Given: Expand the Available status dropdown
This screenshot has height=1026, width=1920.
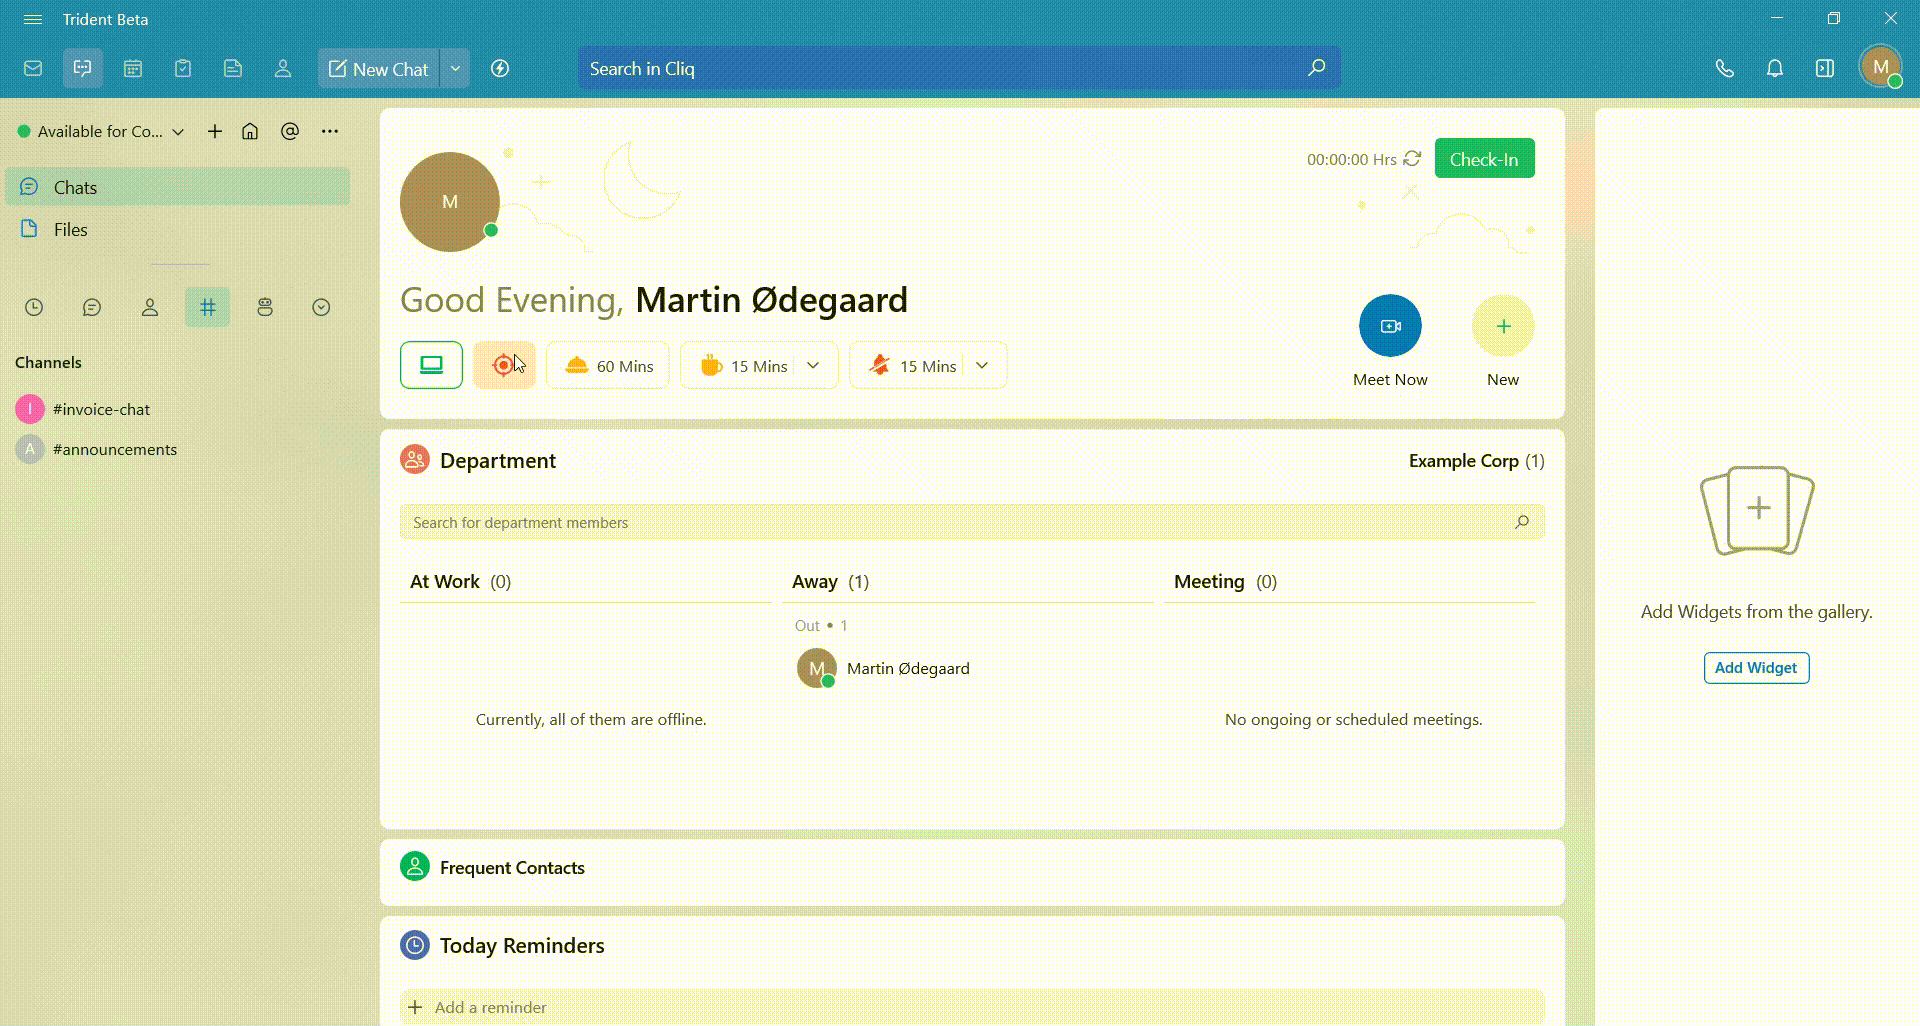Looking at the screenshot, I should pos(178,132).
